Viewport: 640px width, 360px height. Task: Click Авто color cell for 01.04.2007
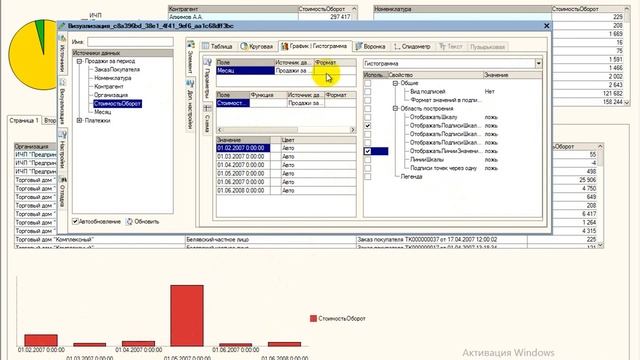click(318, 165)
